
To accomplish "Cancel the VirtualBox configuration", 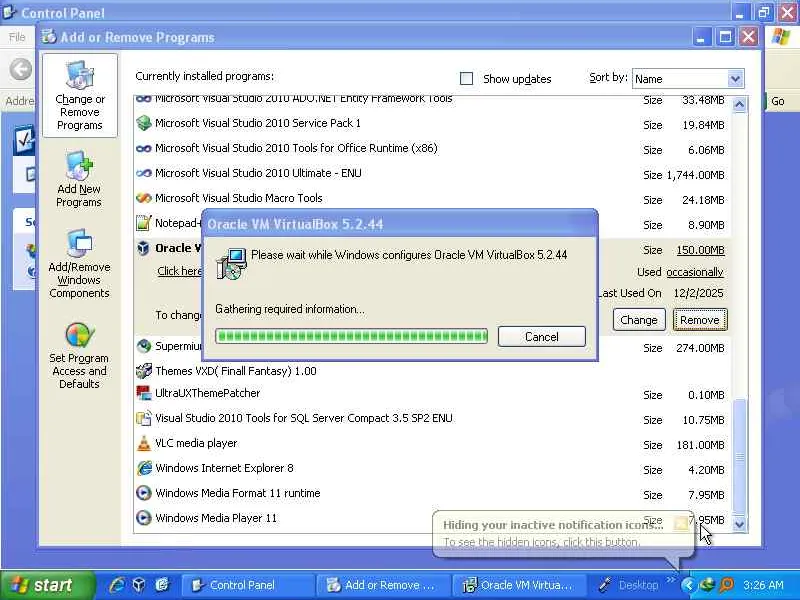I will point(541,337).
